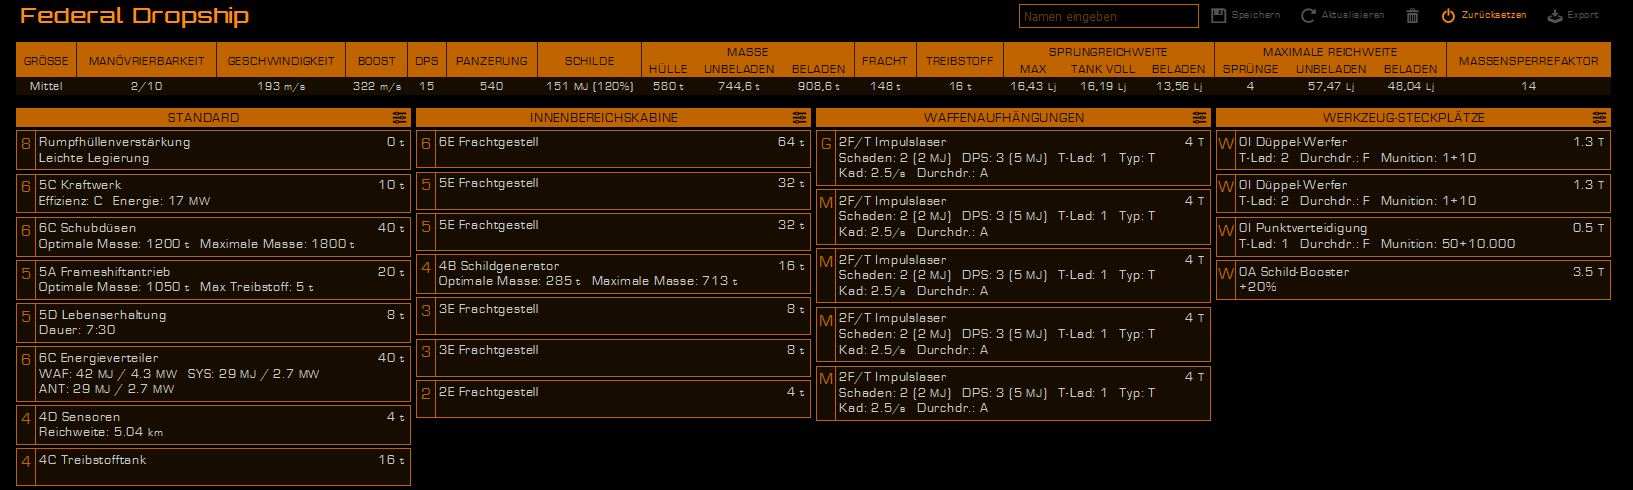Open the 5D Lebenserhaltung slot
Viewport: 1633px width, 490px height.
coord(213,322)
